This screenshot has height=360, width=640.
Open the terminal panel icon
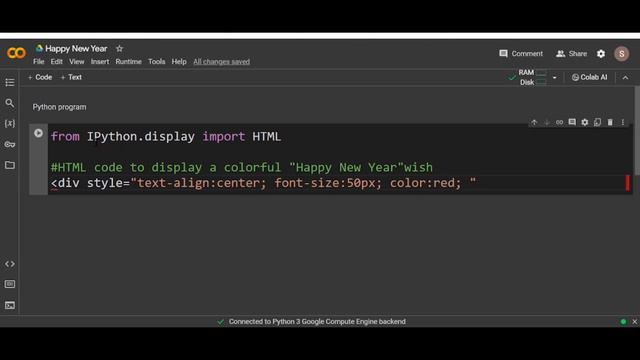click(x=10, y=305)
